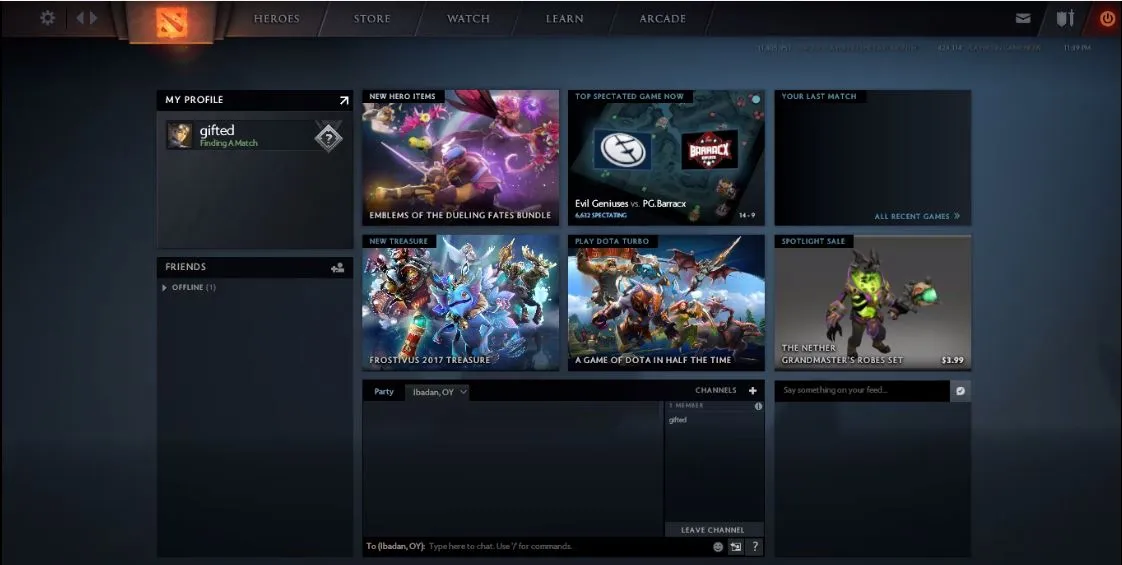
Task: Expand My Profile with arrow icon
Action: click(x=343, y=100)
